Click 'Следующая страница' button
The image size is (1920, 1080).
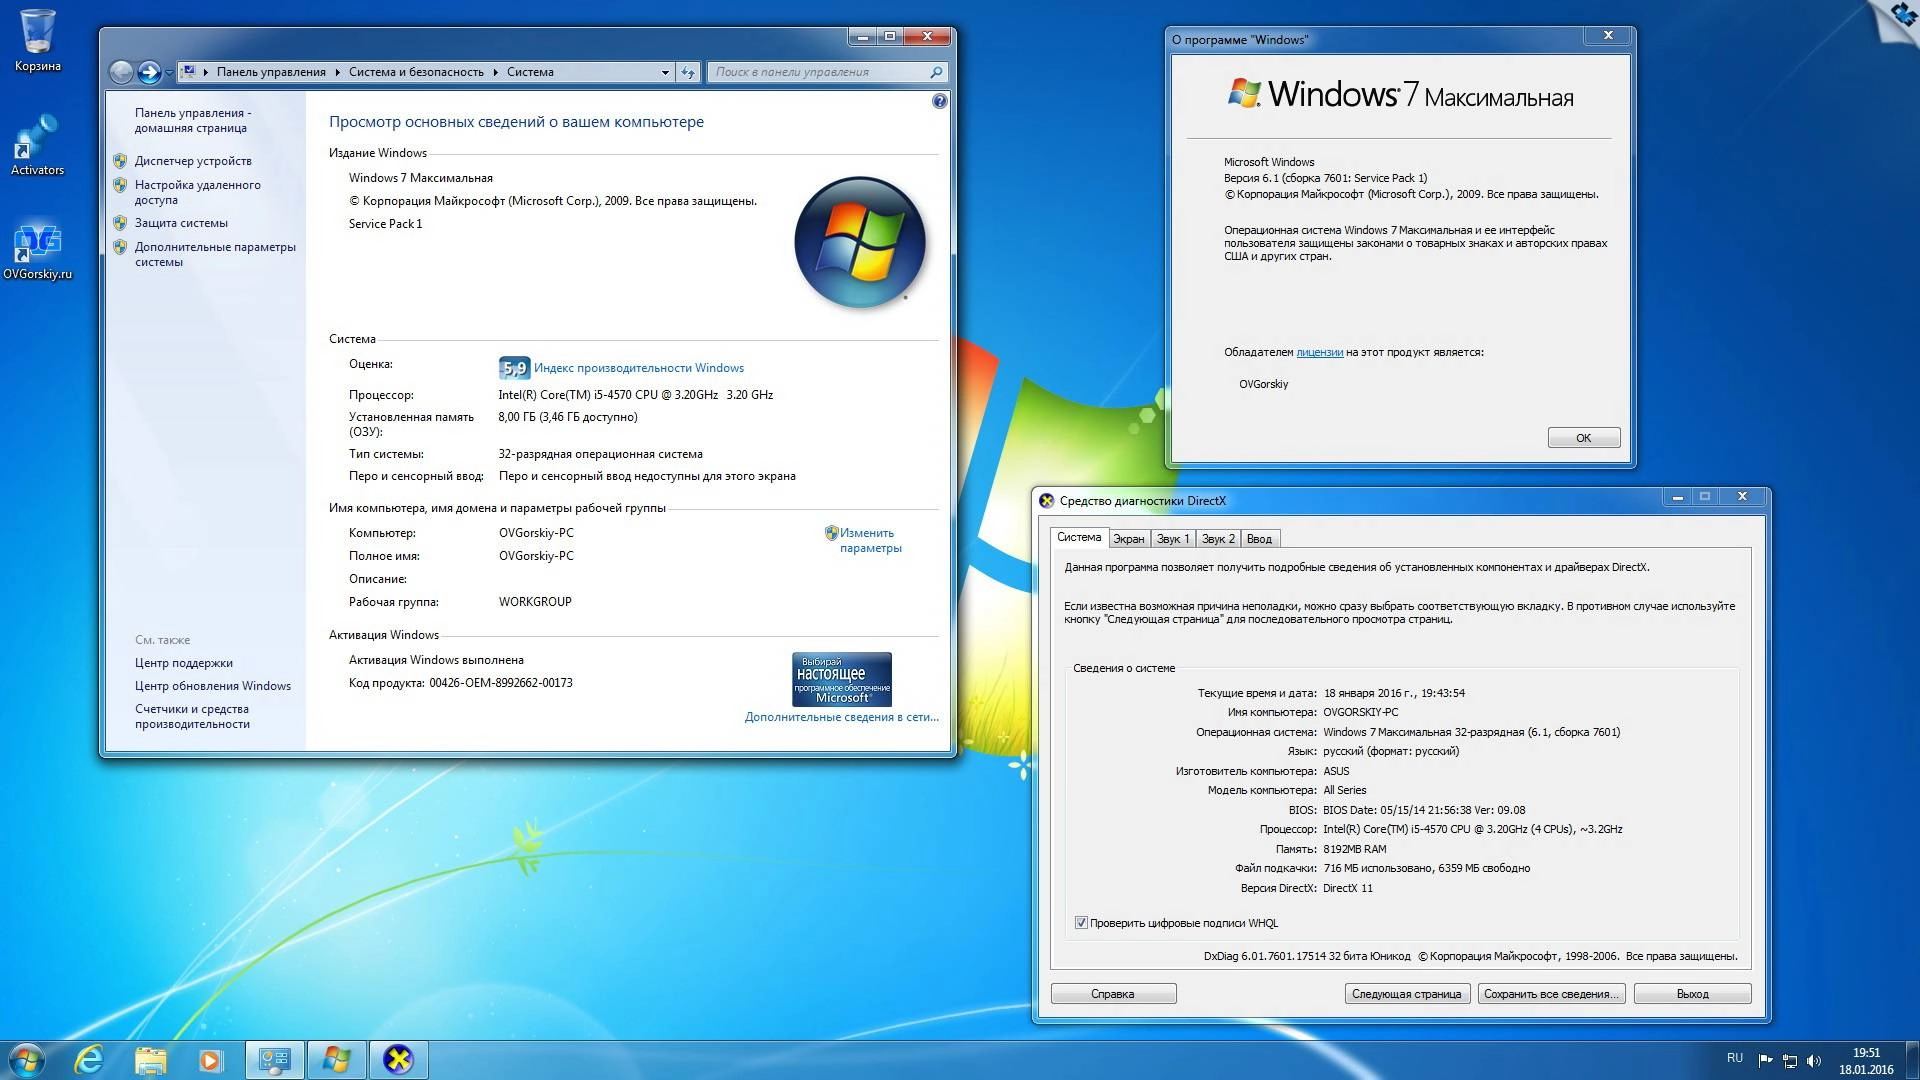[x=1407, y=994]
